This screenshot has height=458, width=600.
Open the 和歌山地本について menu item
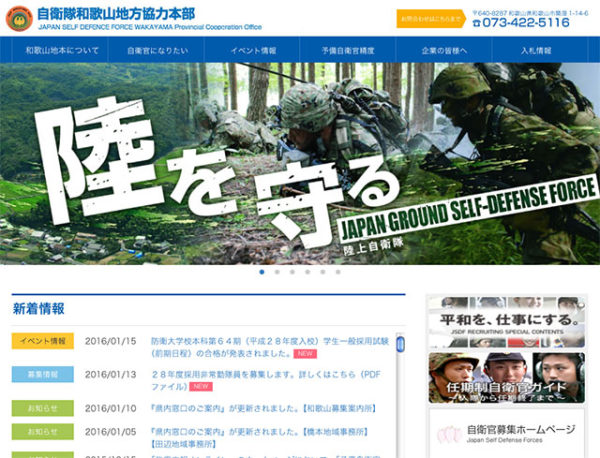pyautogui.click(x=62, y=50)
